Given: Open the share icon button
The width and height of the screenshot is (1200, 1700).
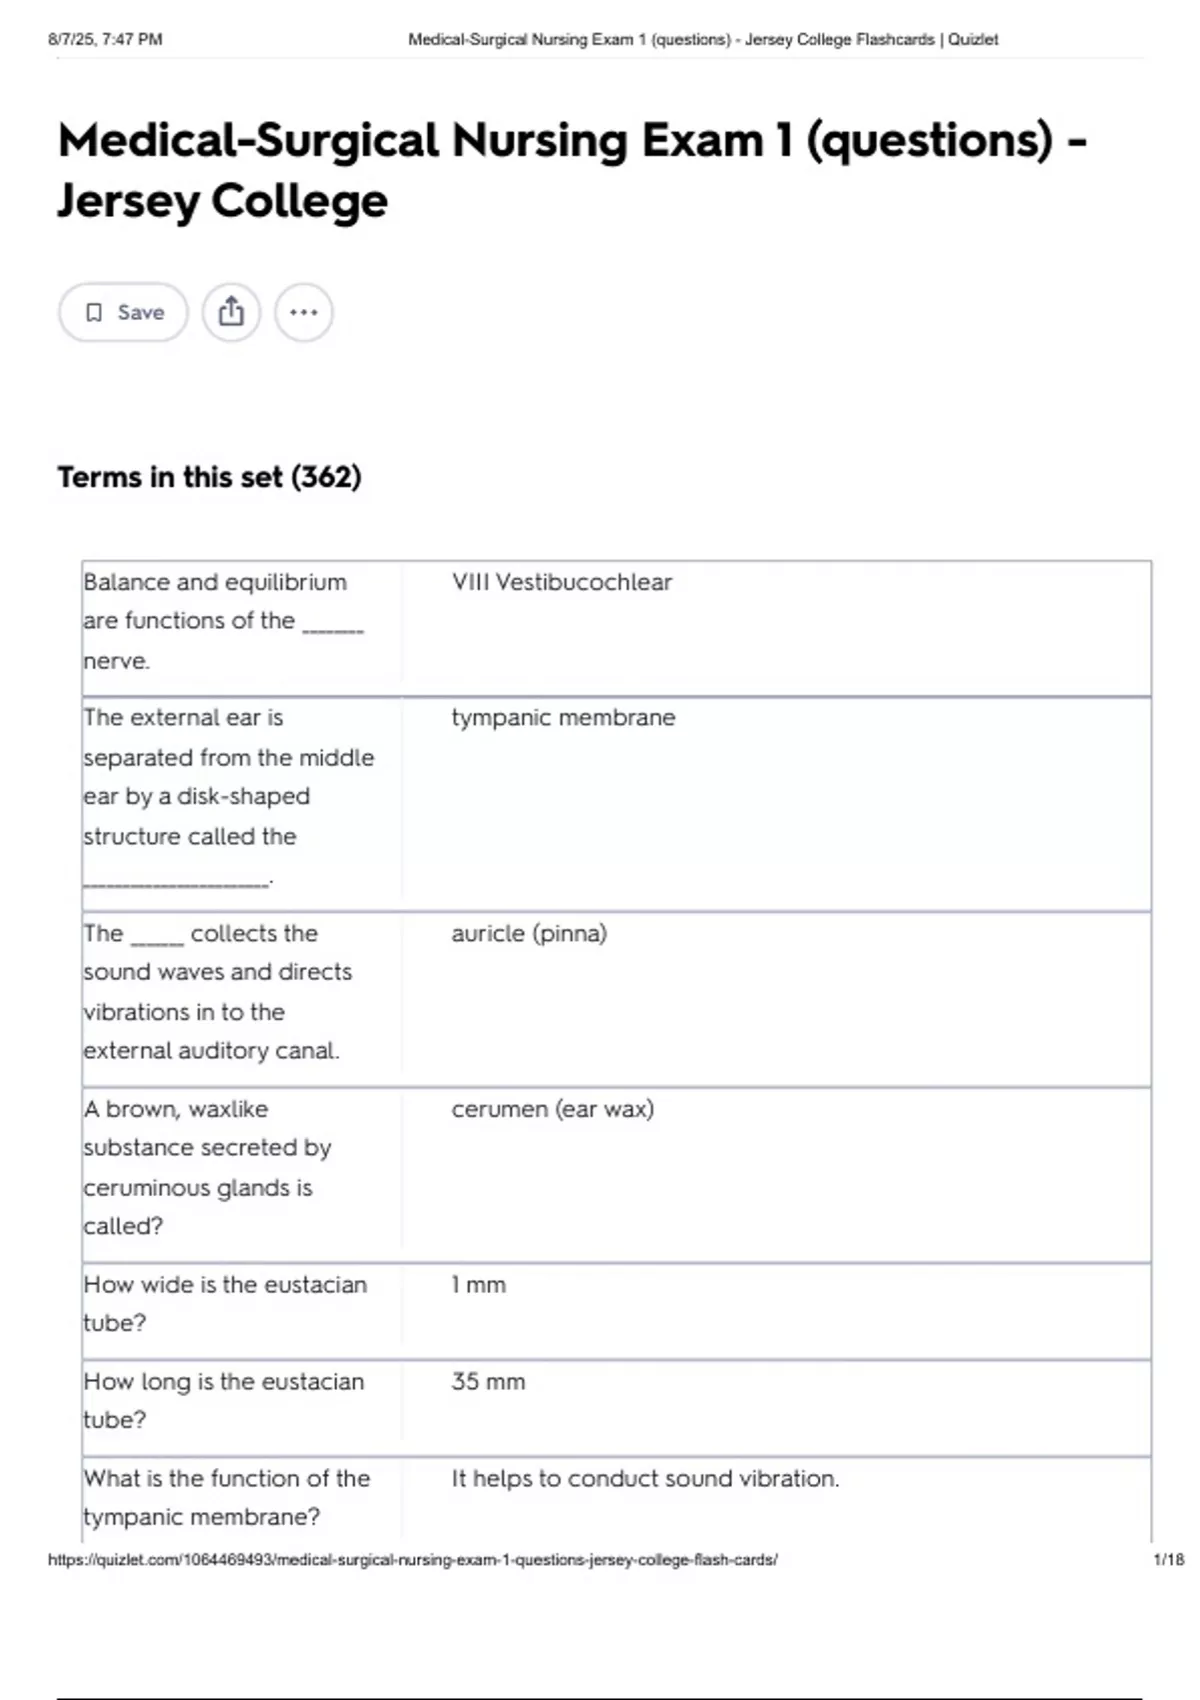Looking at the screenshot, I should pos(231,312).
